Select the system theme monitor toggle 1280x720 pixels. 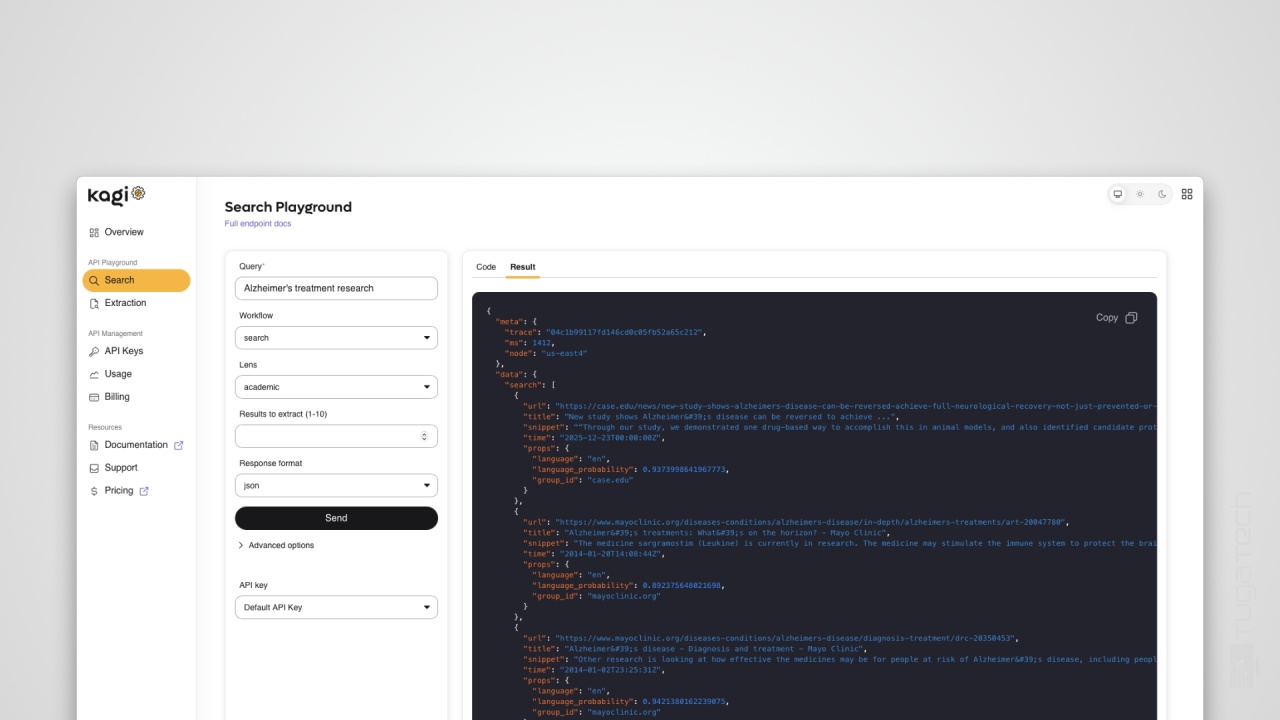pos(1118,194)
